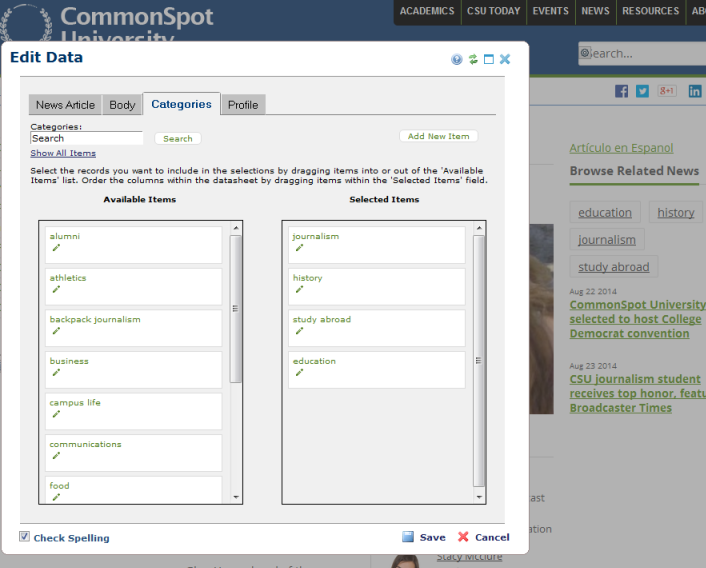
Task: Edit the food item pencil icon
Action: tap(56, 497)
